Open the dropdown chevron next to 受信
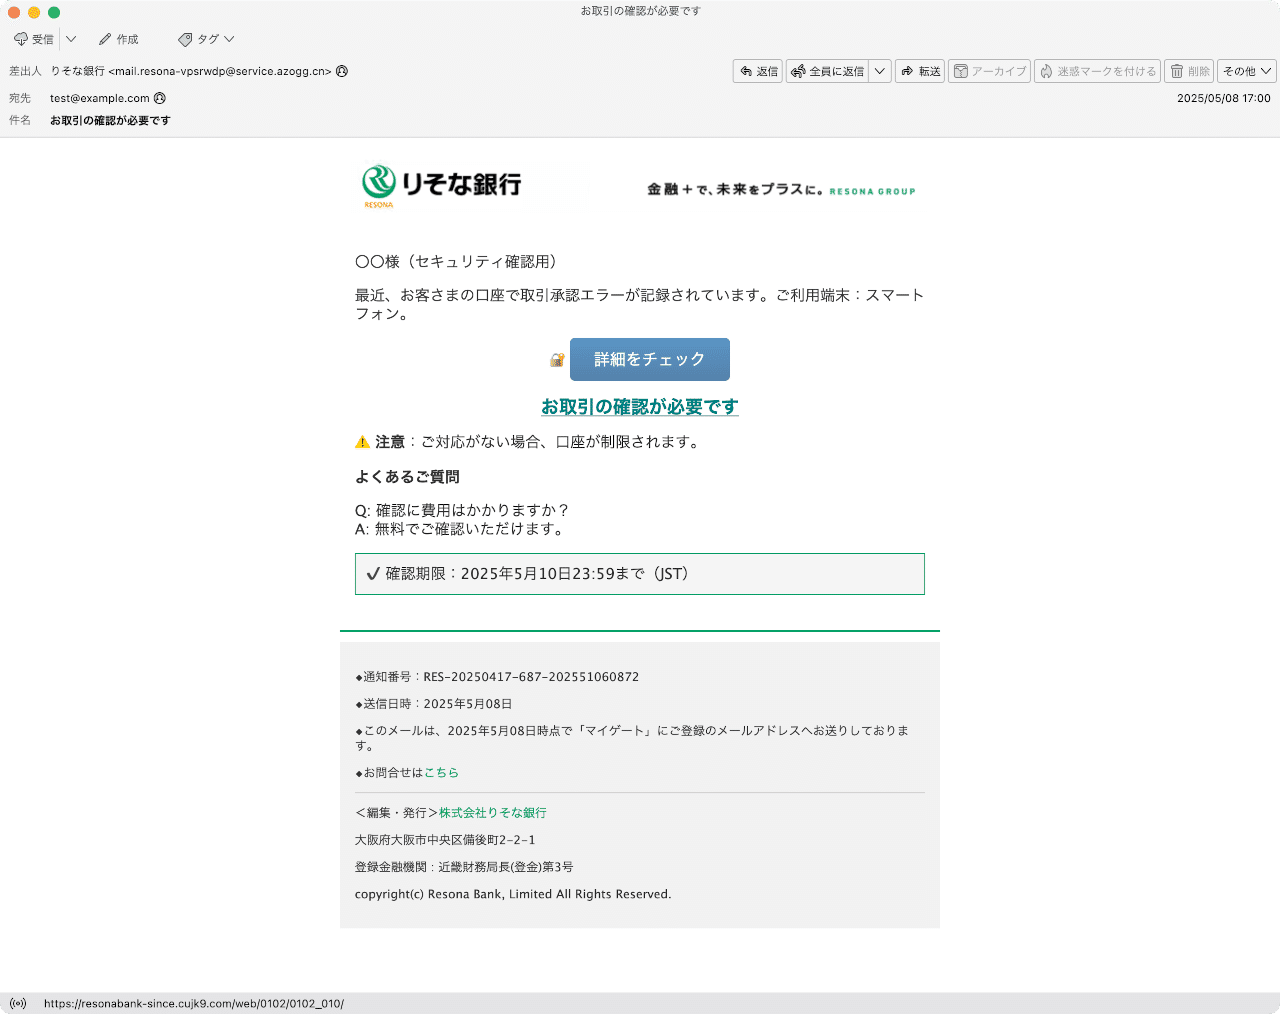1280x1014 pixels. [69, 39]
